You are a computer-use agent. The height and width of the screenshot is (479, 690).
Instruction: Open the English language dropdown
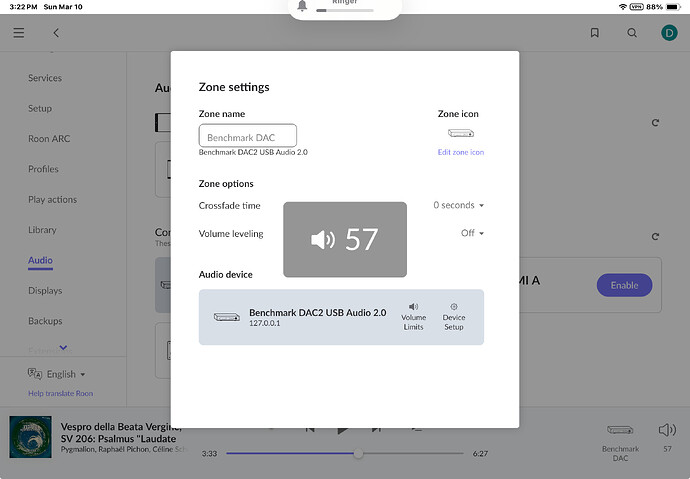[66, 374]
